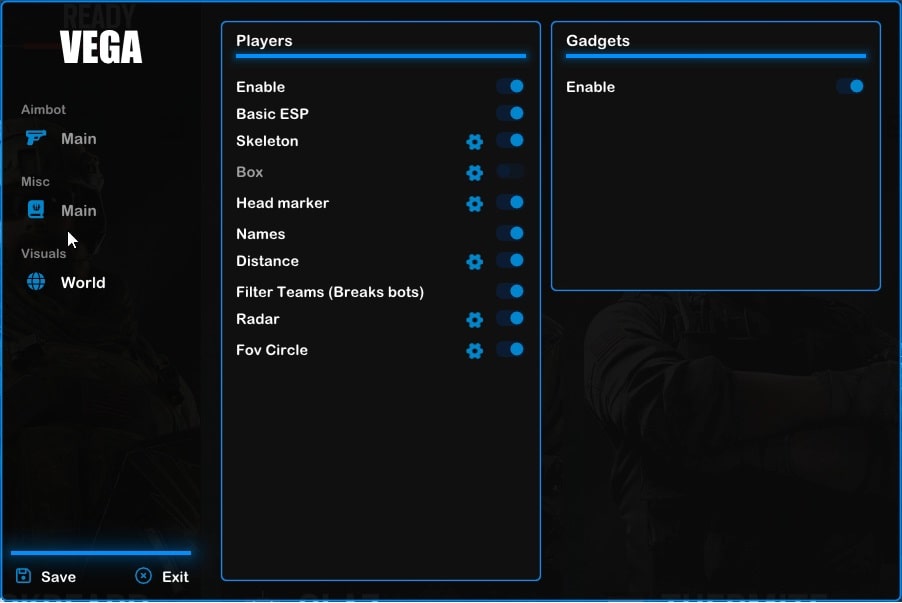Disable Basic ESP
The image size is (902, 603).
click(x=511, y=114)
